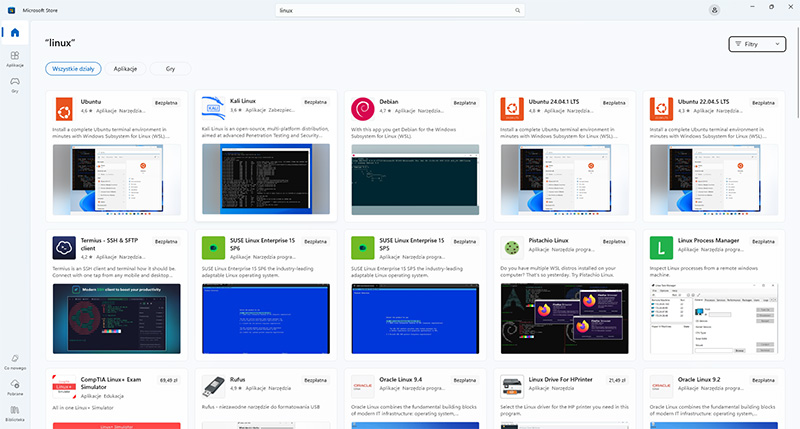Image resolution: width=800 pixels, height=429 pixels.
Task: Click the Rufus USB drive icon
Action: (x=213, y=387)
